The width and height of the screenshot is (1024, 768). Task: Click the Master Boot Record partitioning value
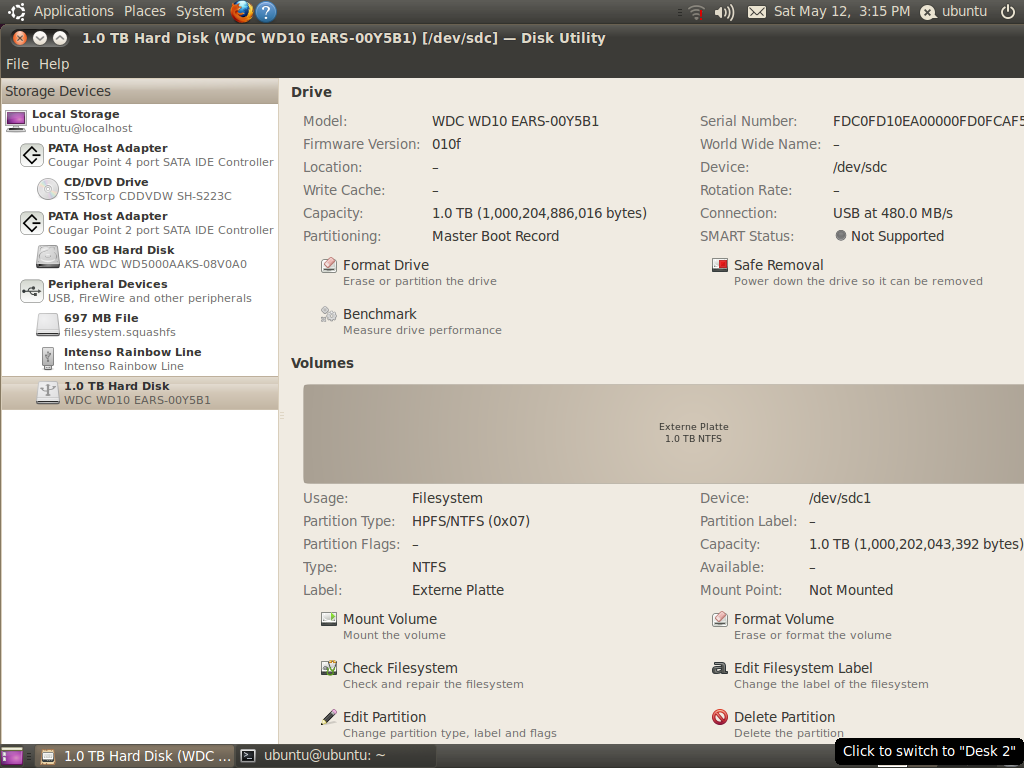click(x=495, y=236)
